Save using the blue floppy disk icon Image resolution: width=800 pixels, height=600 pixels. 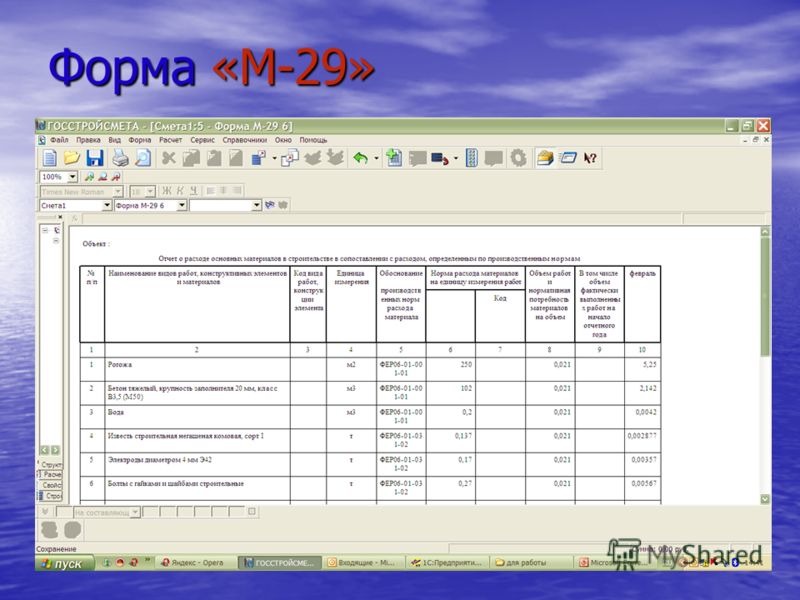(x=95, y=159)
